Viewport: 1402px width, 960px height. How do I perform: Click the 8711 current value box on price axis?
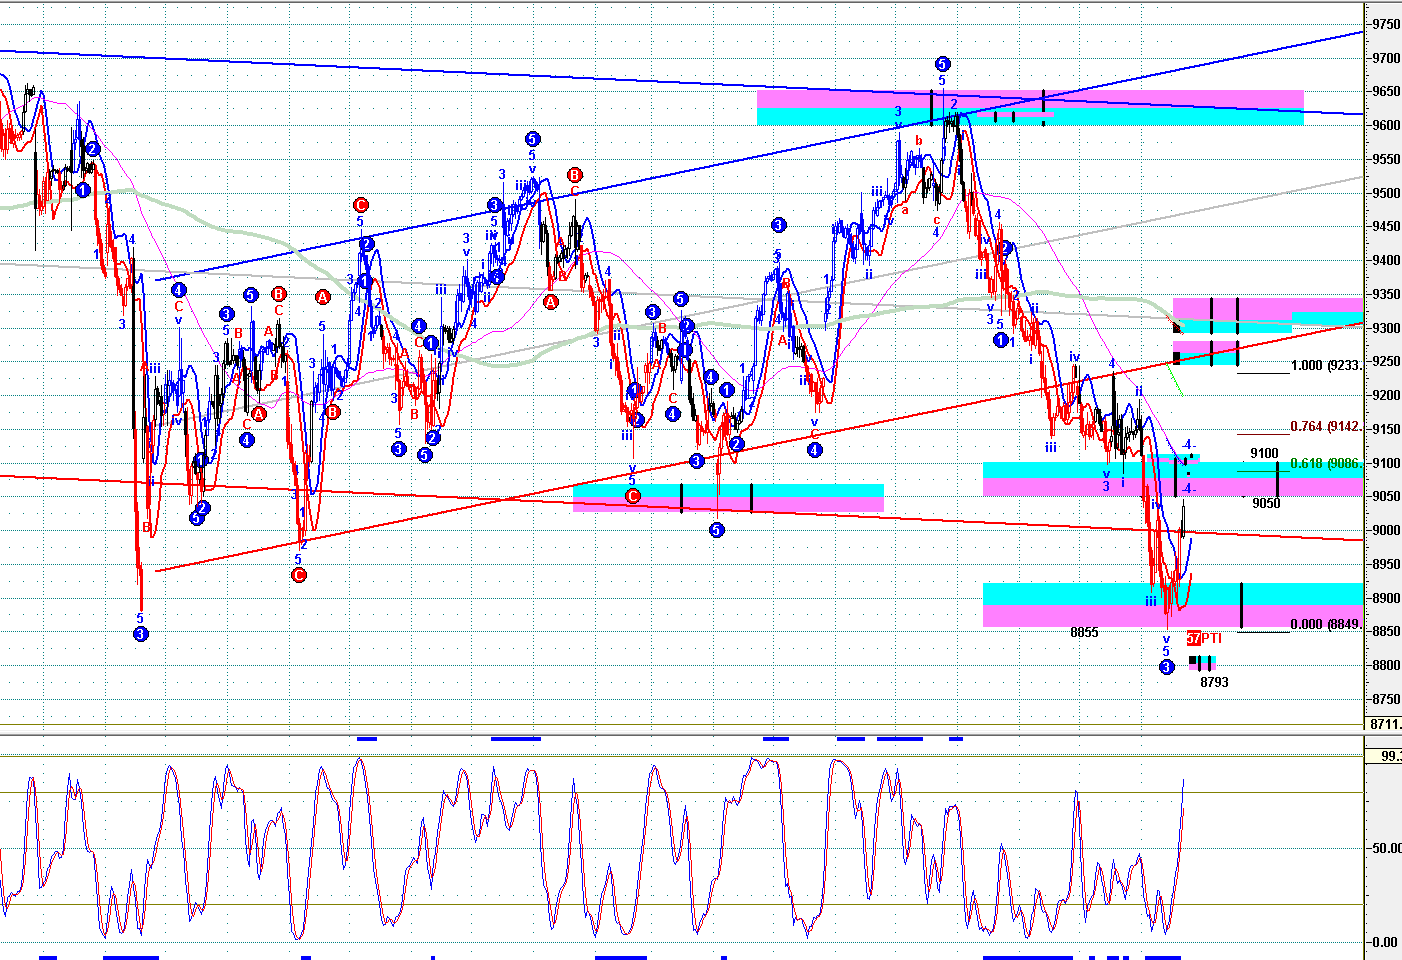[x=1384, y=724]
